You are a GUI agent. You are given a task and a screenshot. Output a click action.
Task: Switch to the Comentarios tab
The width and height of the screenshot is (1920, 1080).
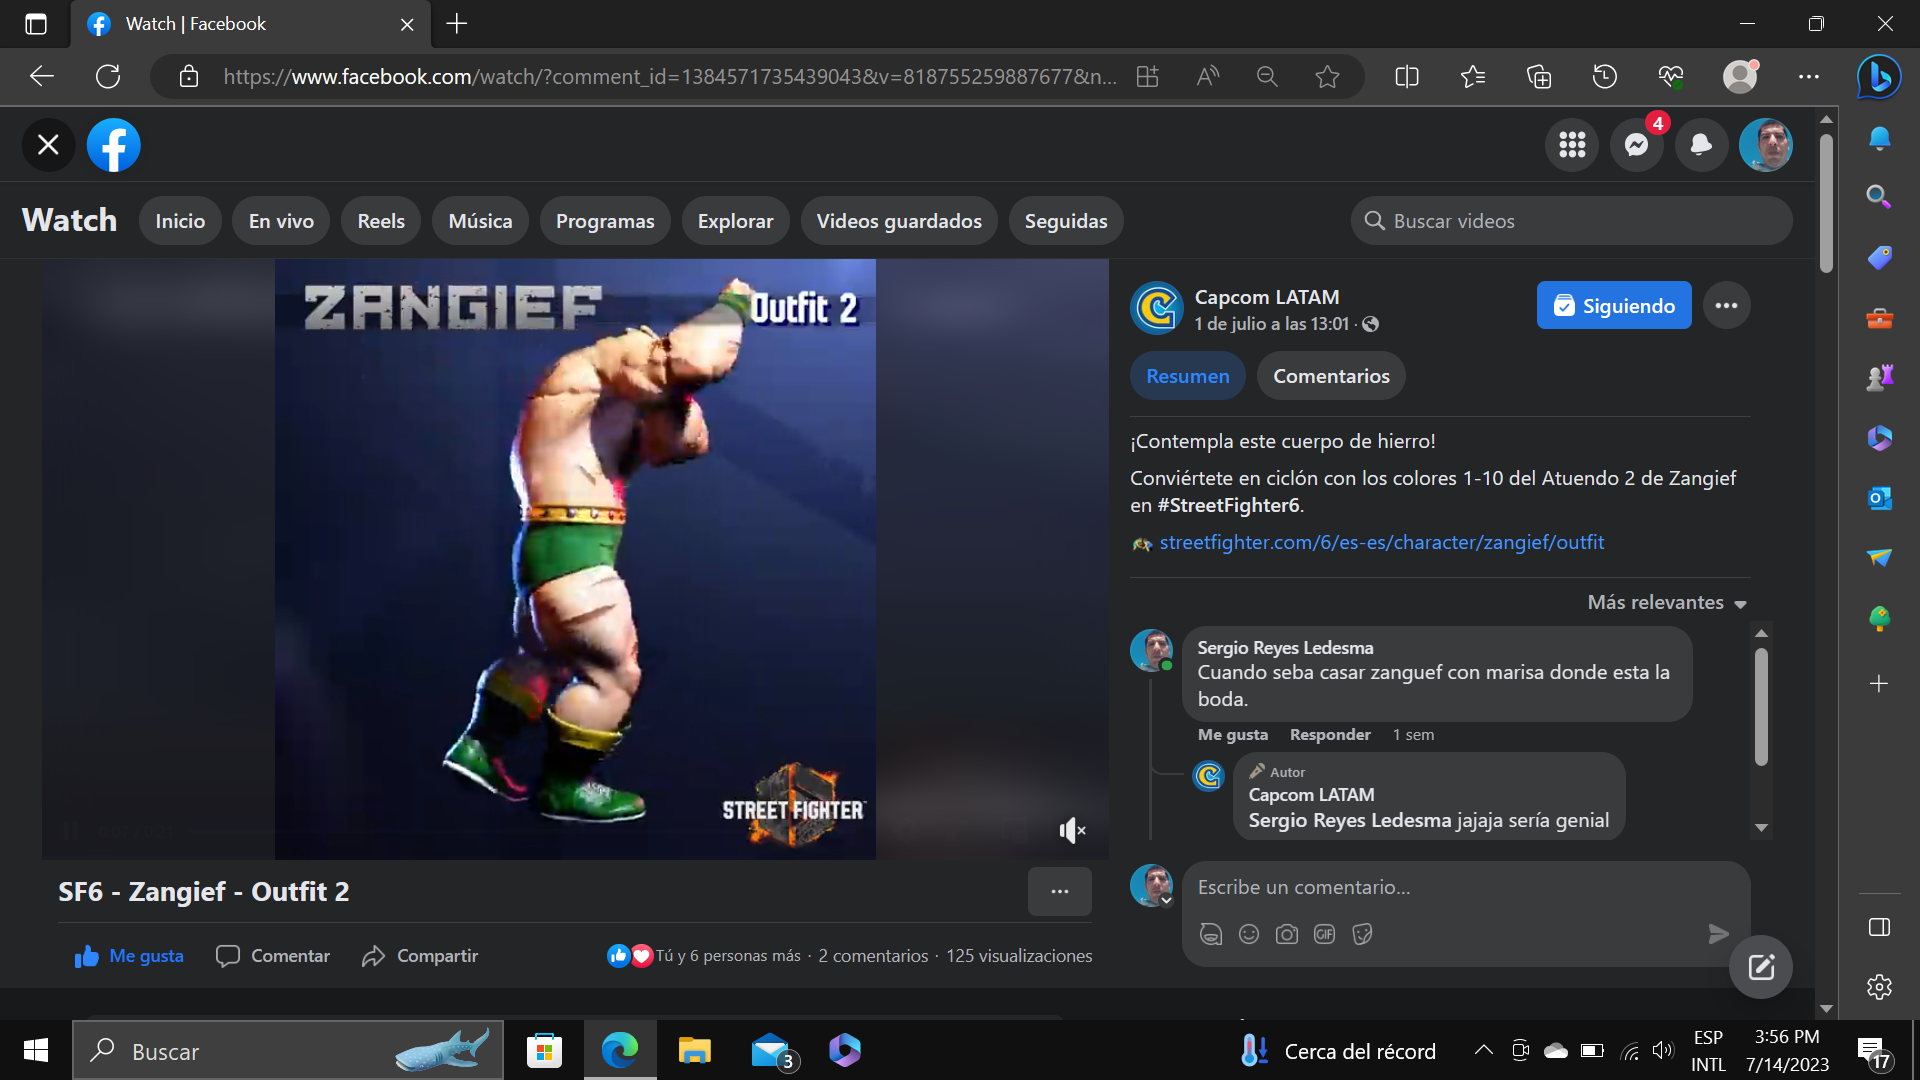pos(1330,376)
